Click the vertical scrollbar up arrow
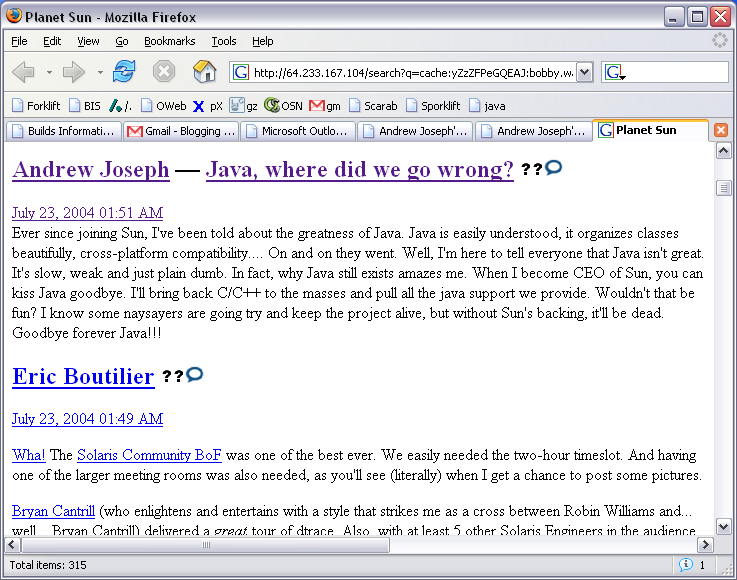Screen dimensions: 737x580 click(723, 151)
